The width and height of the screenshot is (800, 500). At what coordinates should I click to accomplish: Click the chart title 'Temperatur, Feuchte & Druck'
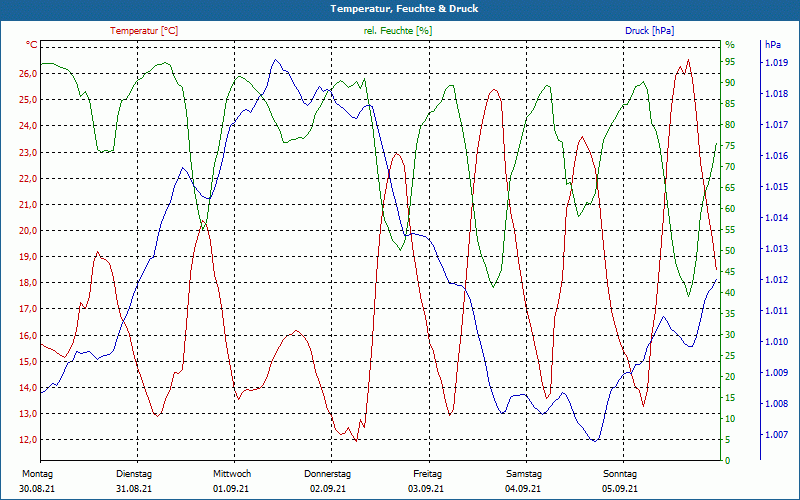pyautogui.click(x=404, y=9)
